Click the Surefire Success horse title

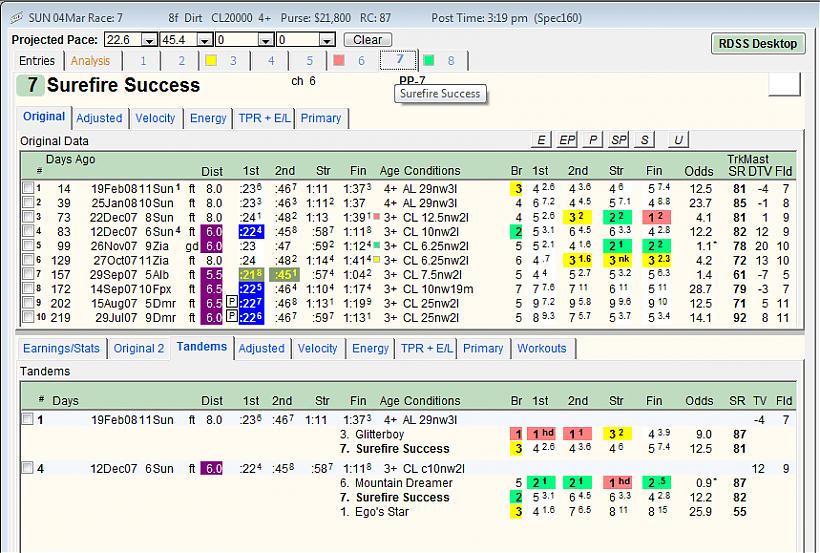click(123, 85)
